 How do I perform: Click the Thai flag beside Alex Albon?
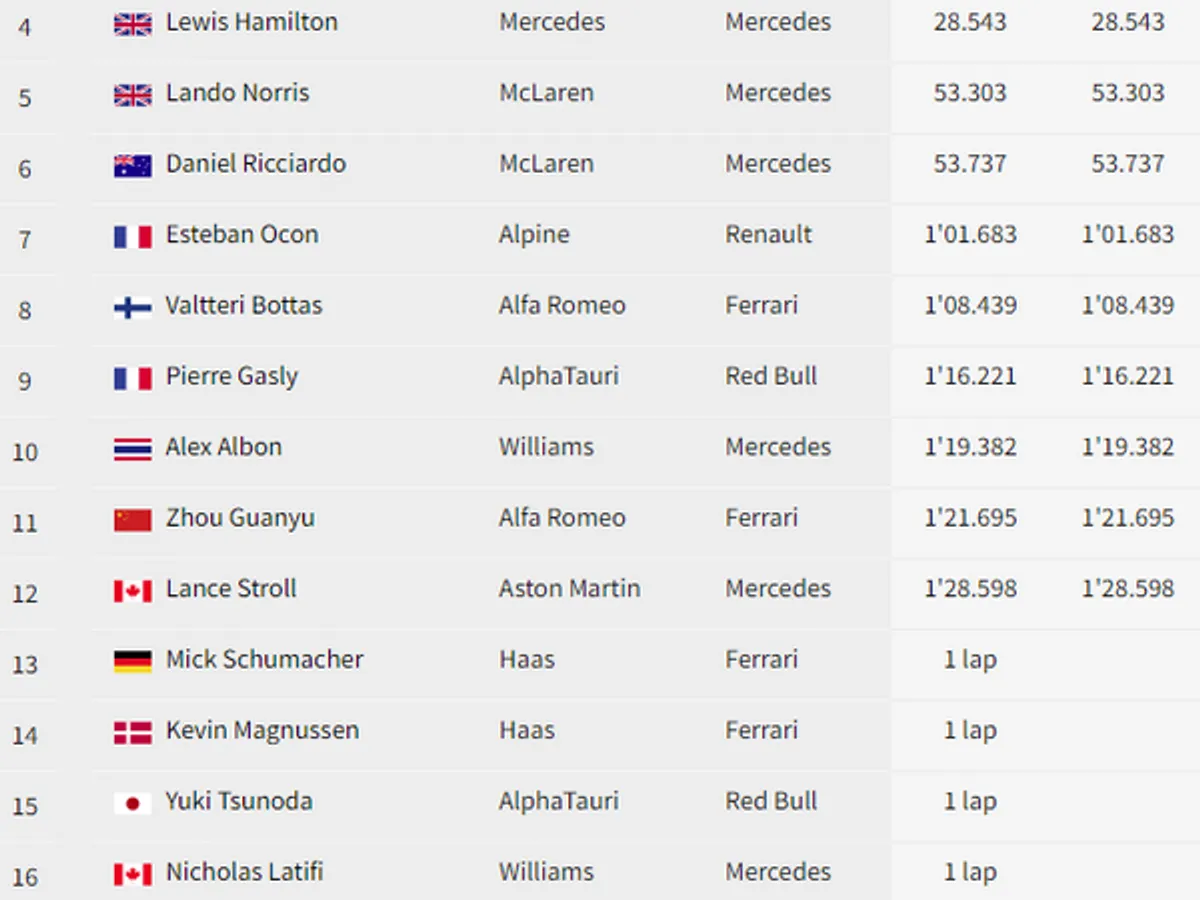tap(132, 449)
